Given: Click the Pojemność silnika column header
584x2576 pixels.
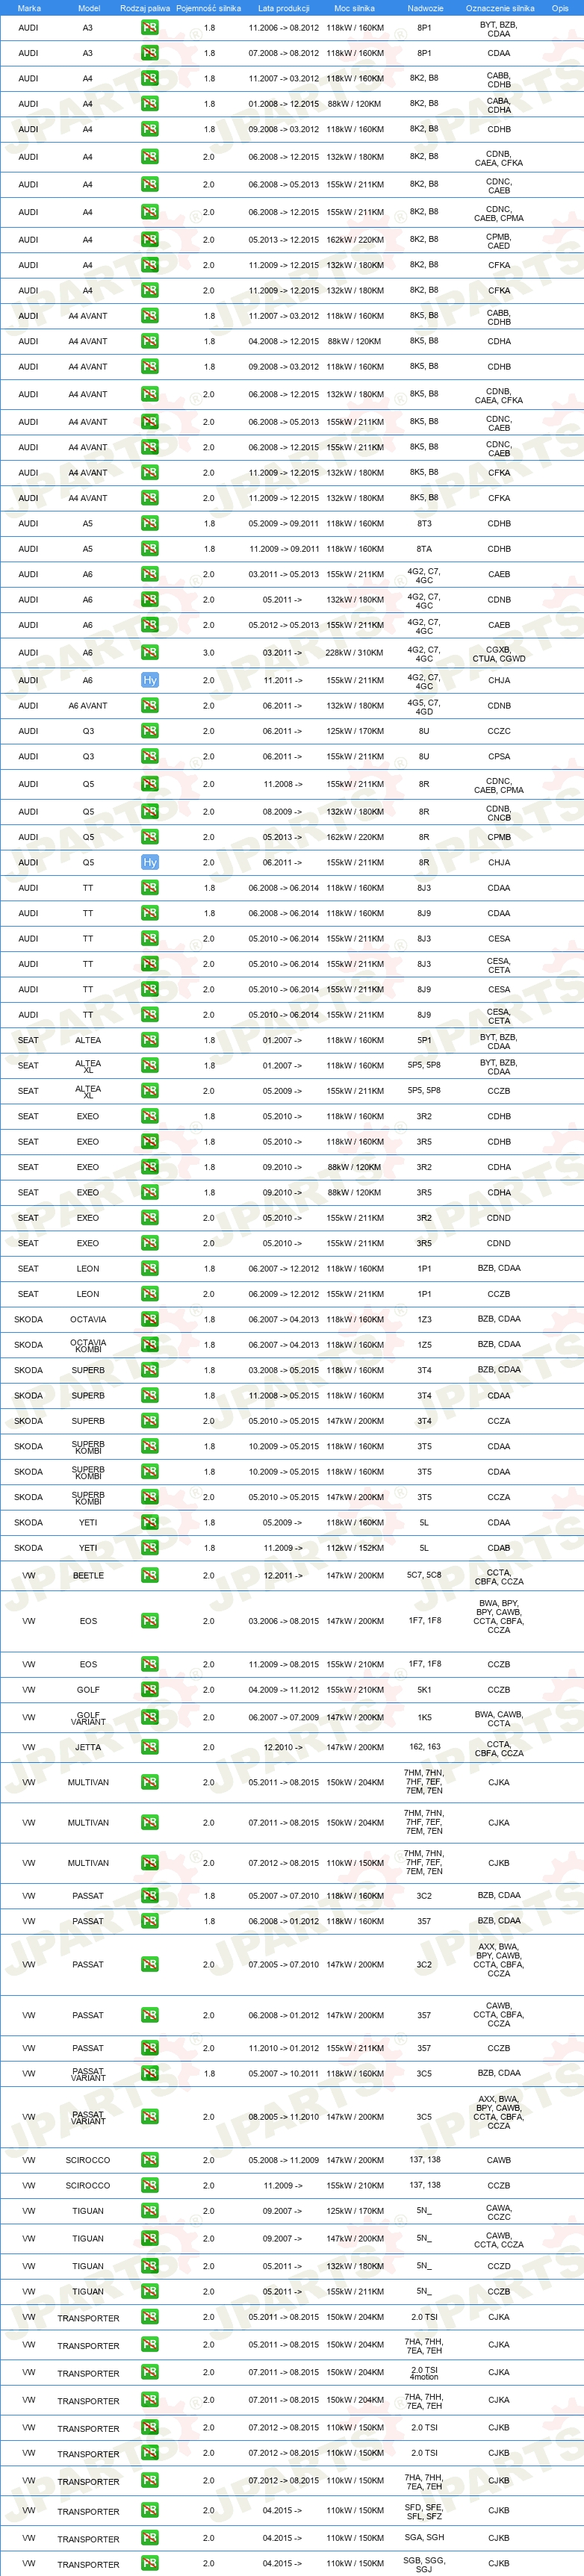Looking at the screenshot, I should tap(209, 8).
